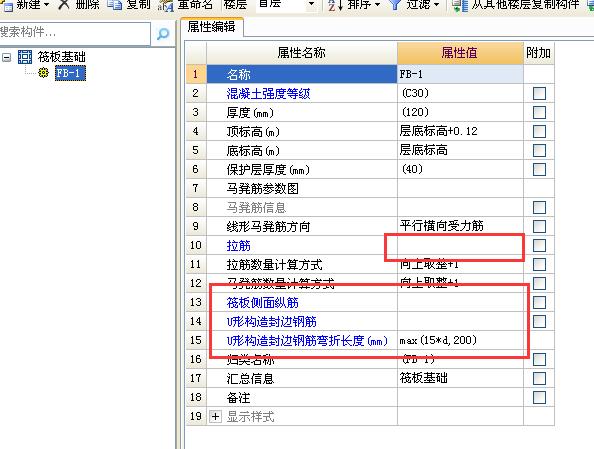
Task: Tick the 归类名称 附加 checkbox
Action: (x=539, y=359)
